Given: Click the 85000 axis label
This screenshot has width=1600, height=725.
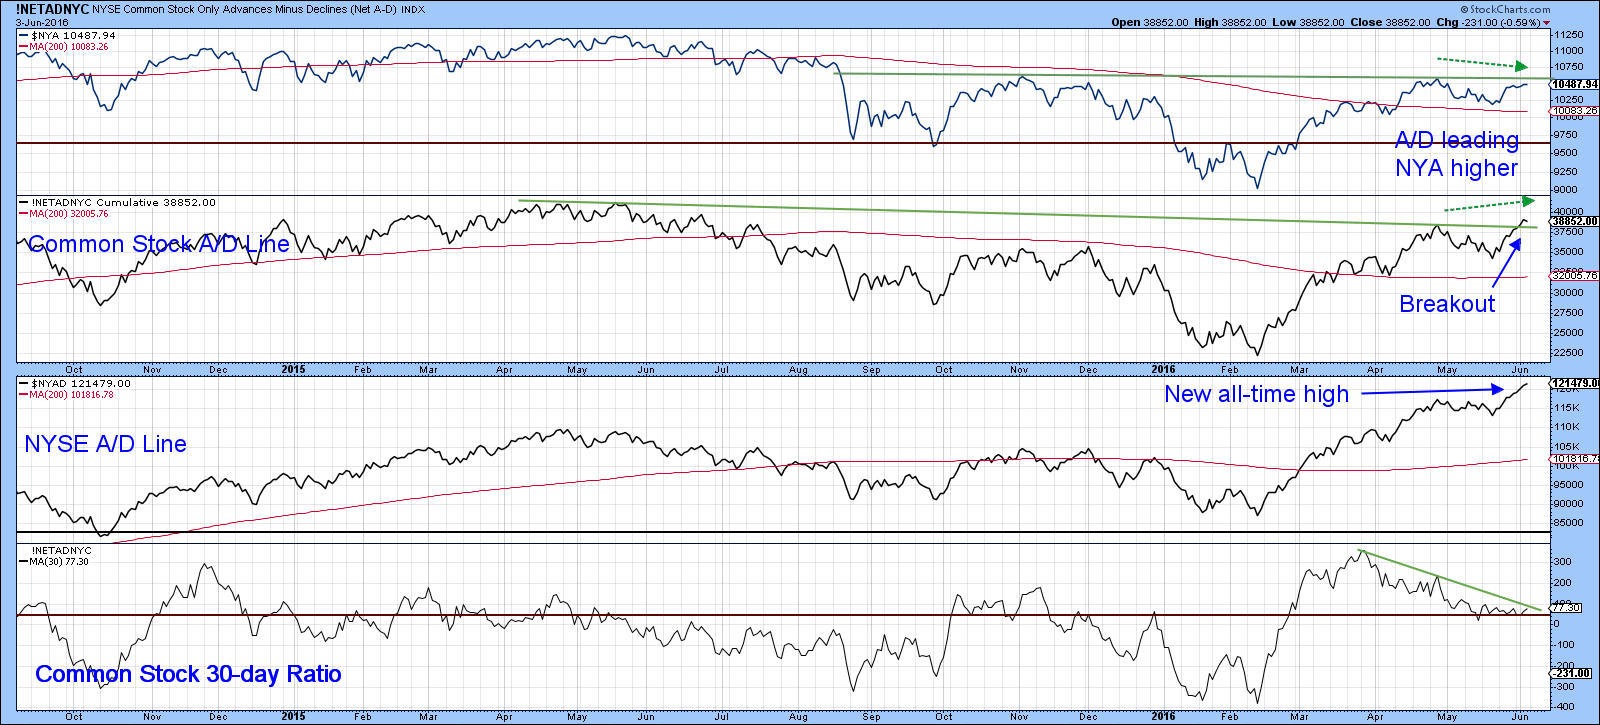Looking at the screenshot, I should point(1569,523).
